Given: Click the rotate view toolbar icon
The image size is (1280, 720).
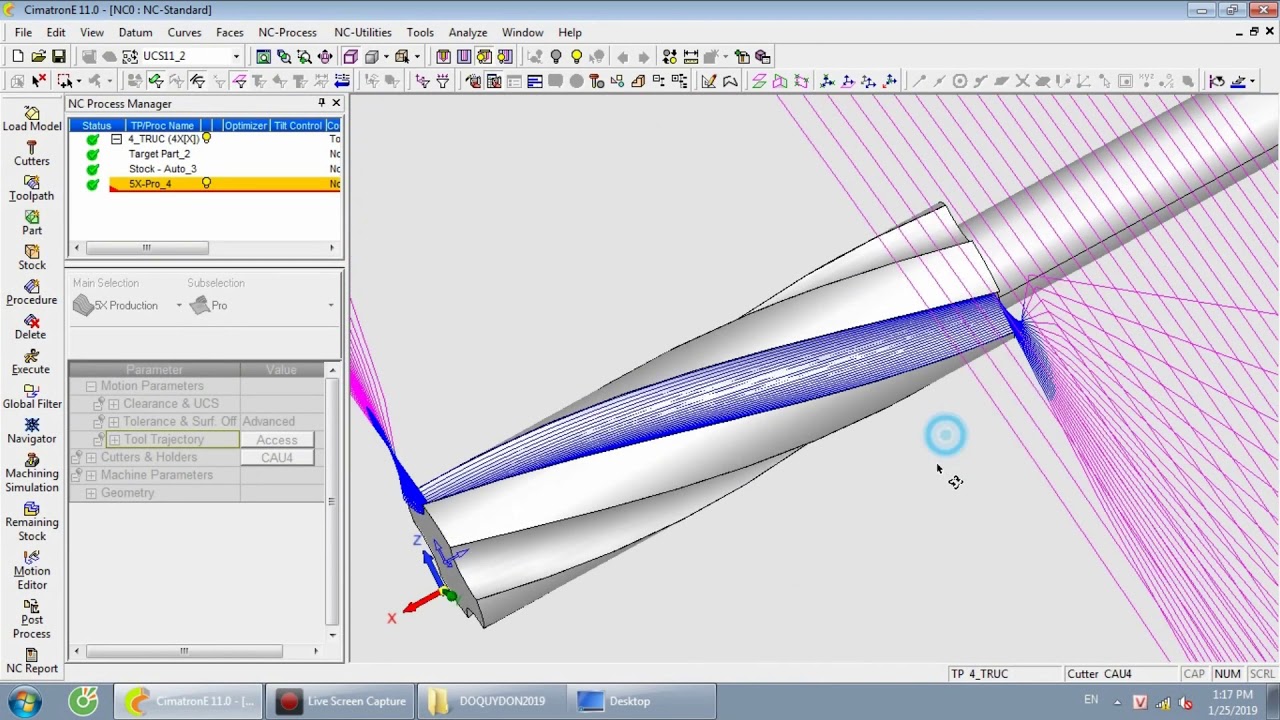Looking at the screenshot, I should coord(325,57).
